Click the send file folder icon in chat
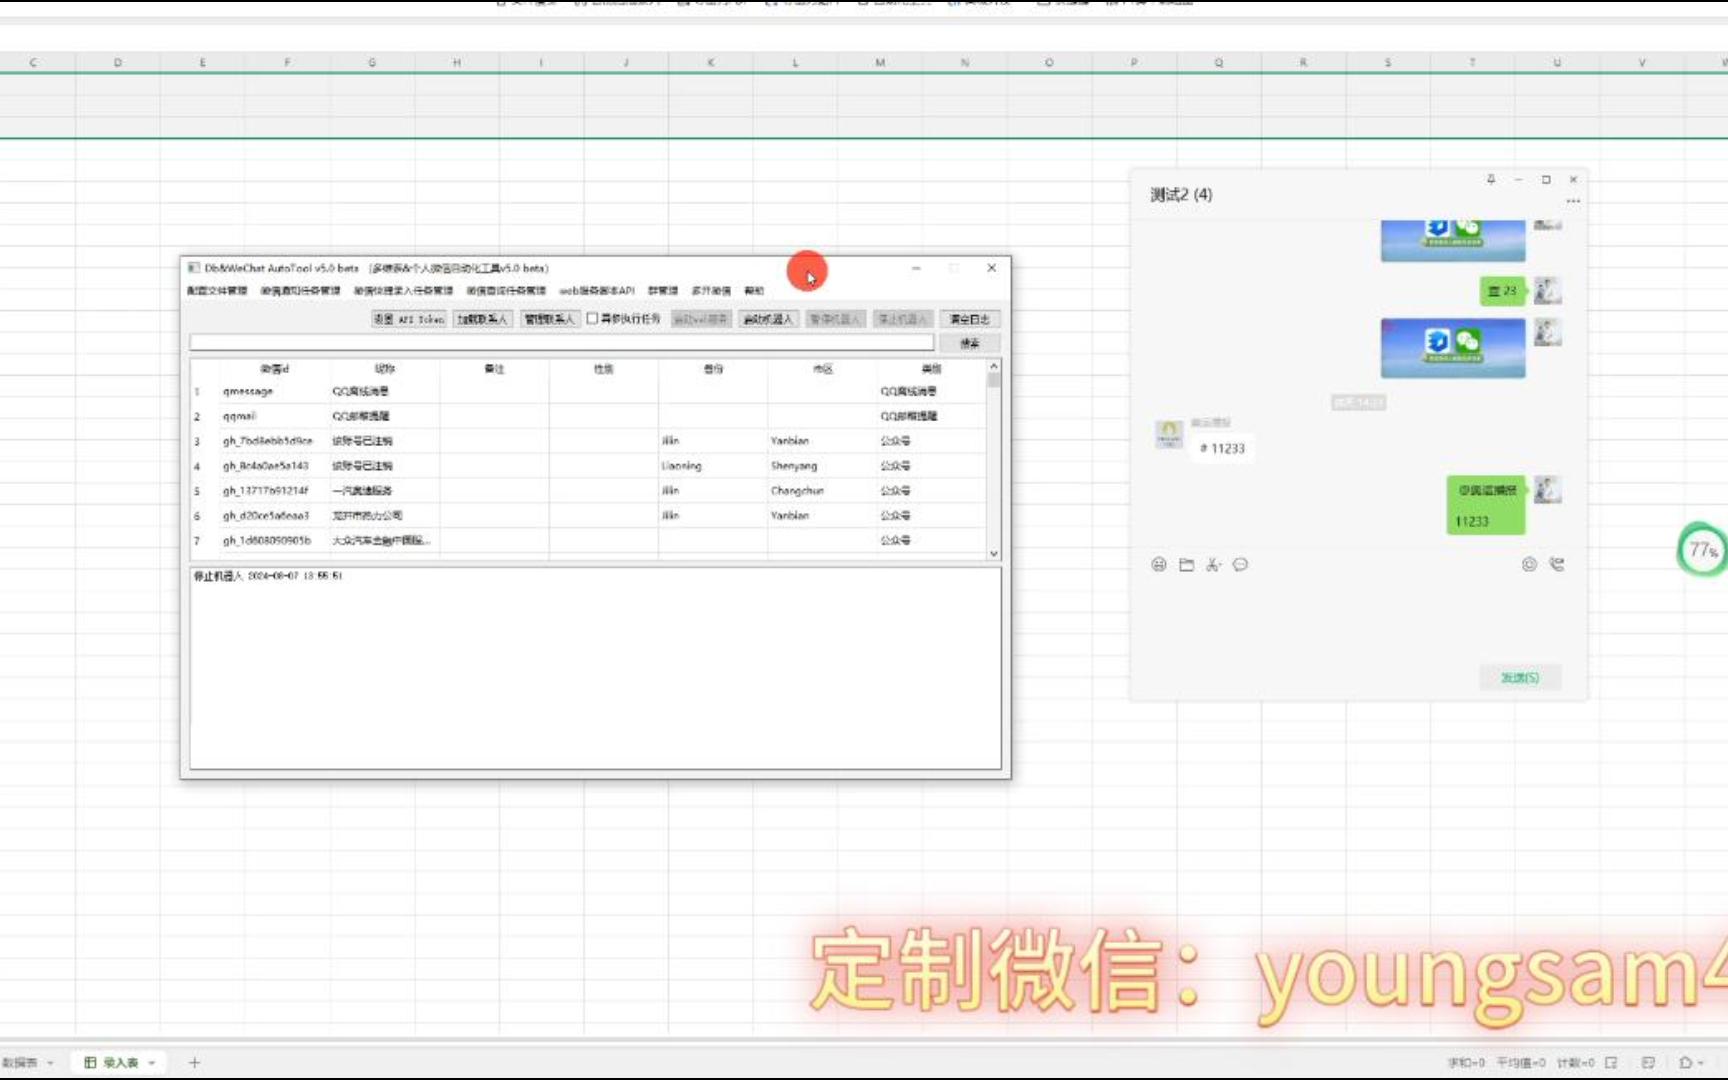 click(1186, 565)
